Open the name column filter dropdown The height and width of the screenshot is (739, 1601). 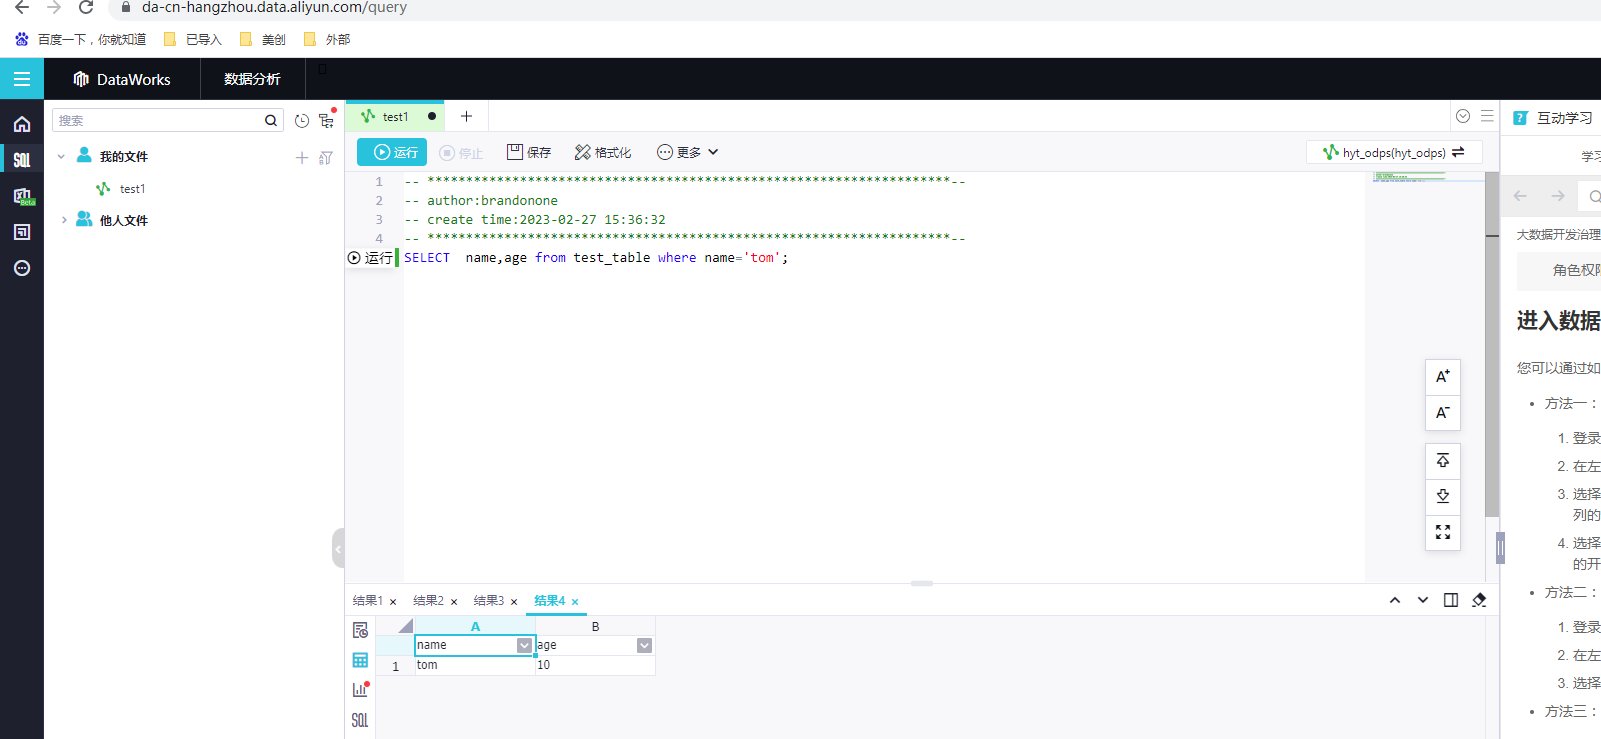[524, 646]
